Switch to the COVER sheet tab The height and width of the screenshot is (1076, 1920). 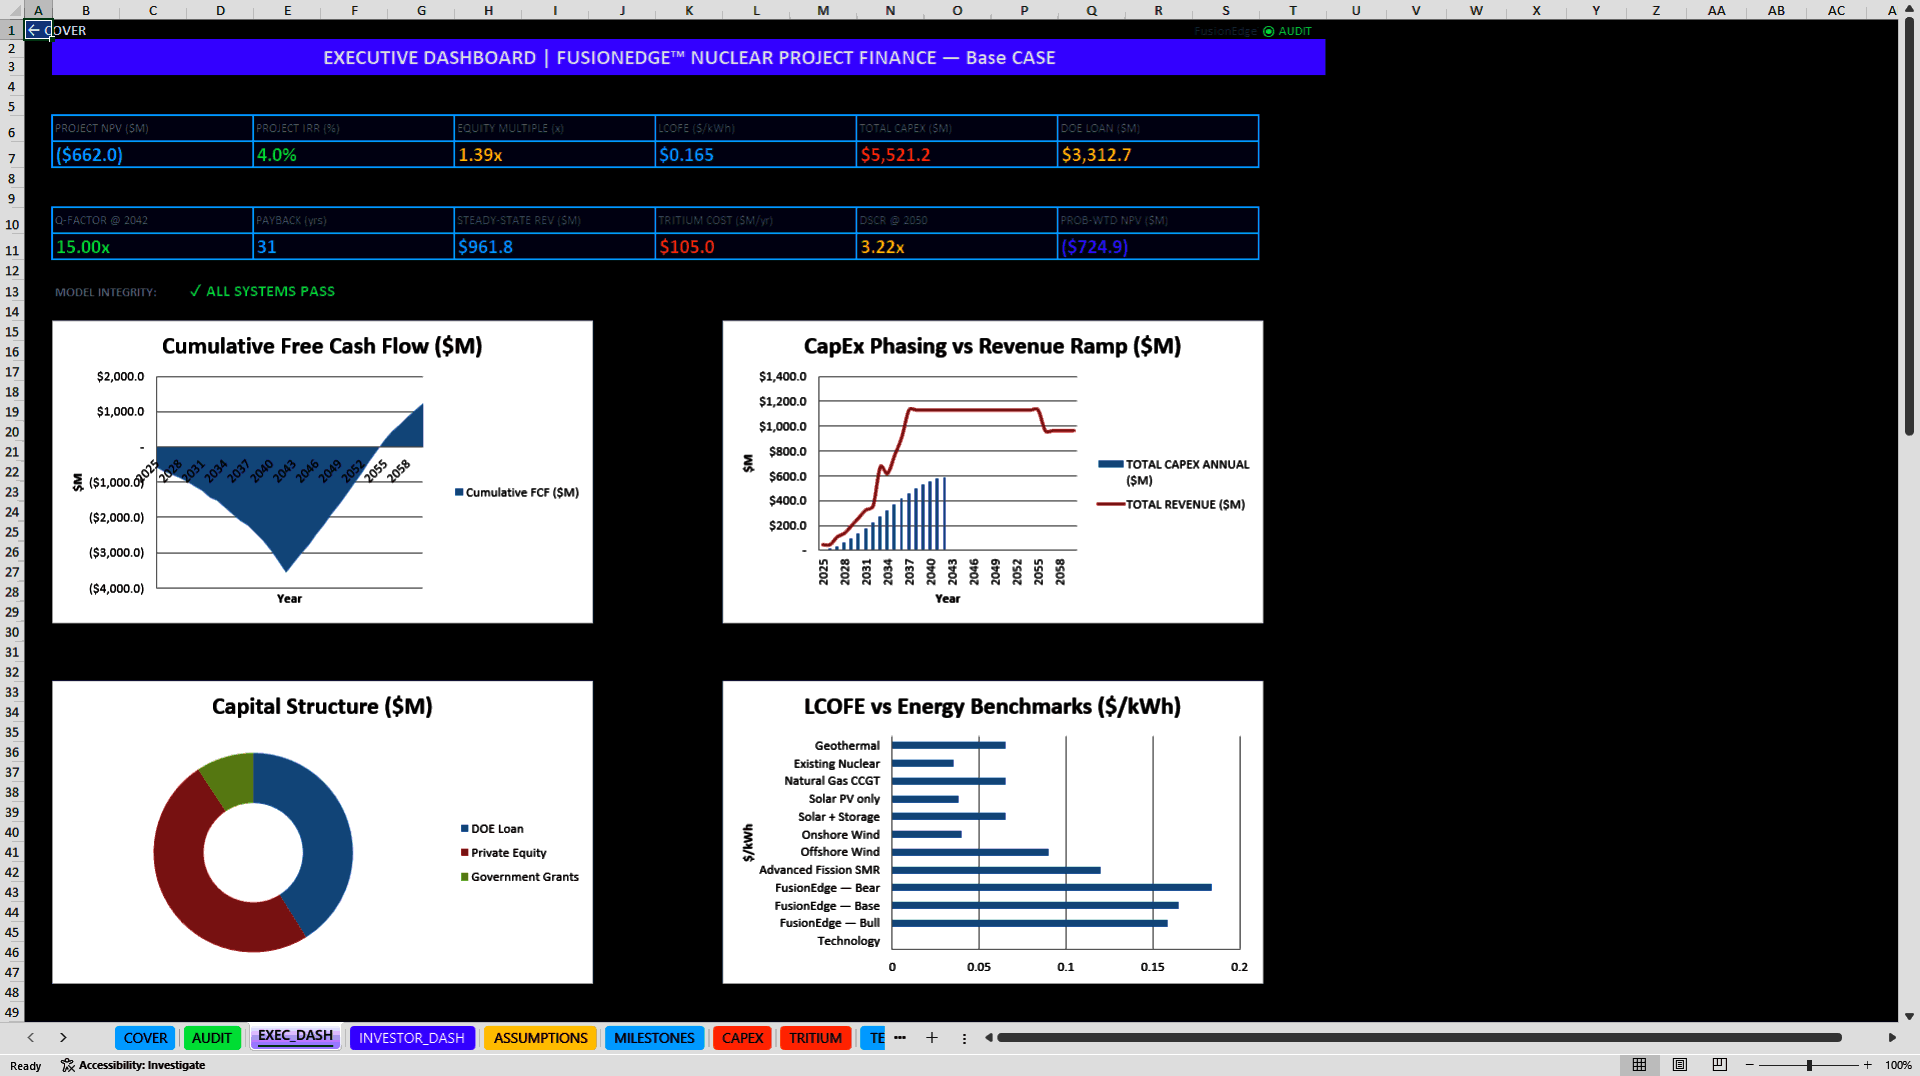click(x=145, y=1038)
